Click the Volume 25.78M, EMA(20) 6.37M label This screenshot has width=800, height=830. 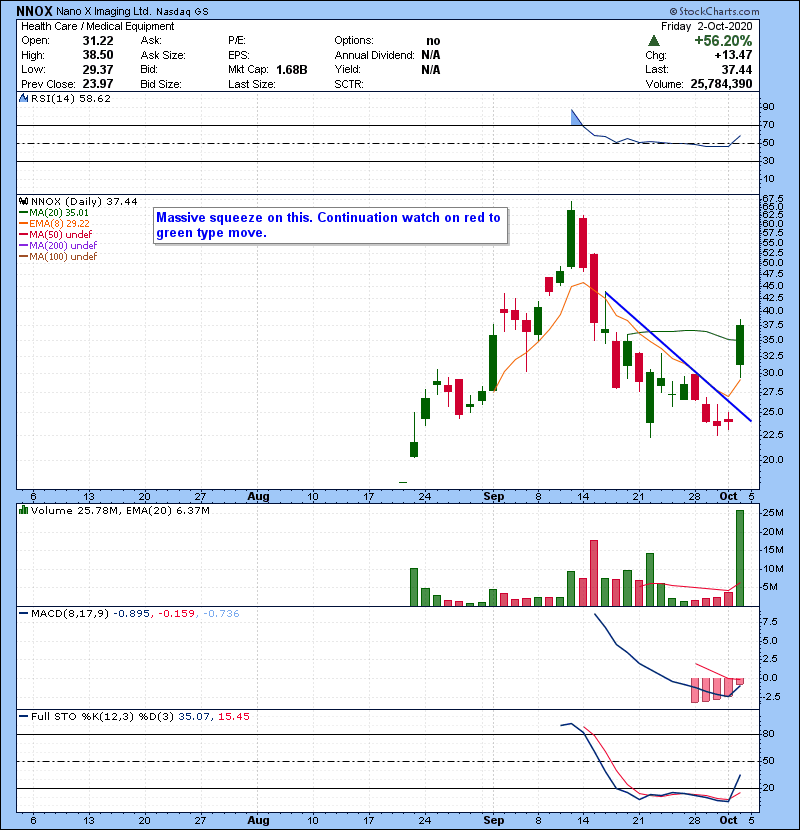(120, 511)
